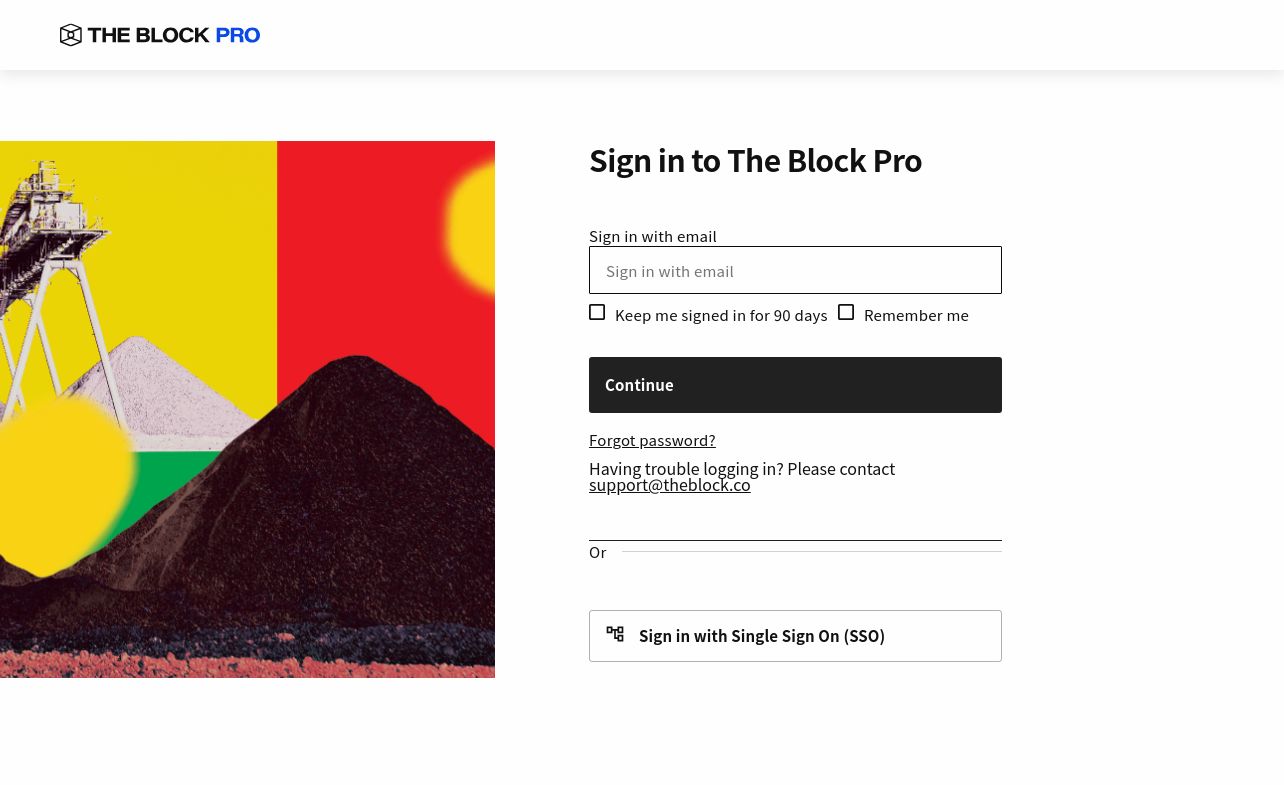Click the blue PRO wordmark in header
Screen dimensions: 1284x785
tap(238, 35)
